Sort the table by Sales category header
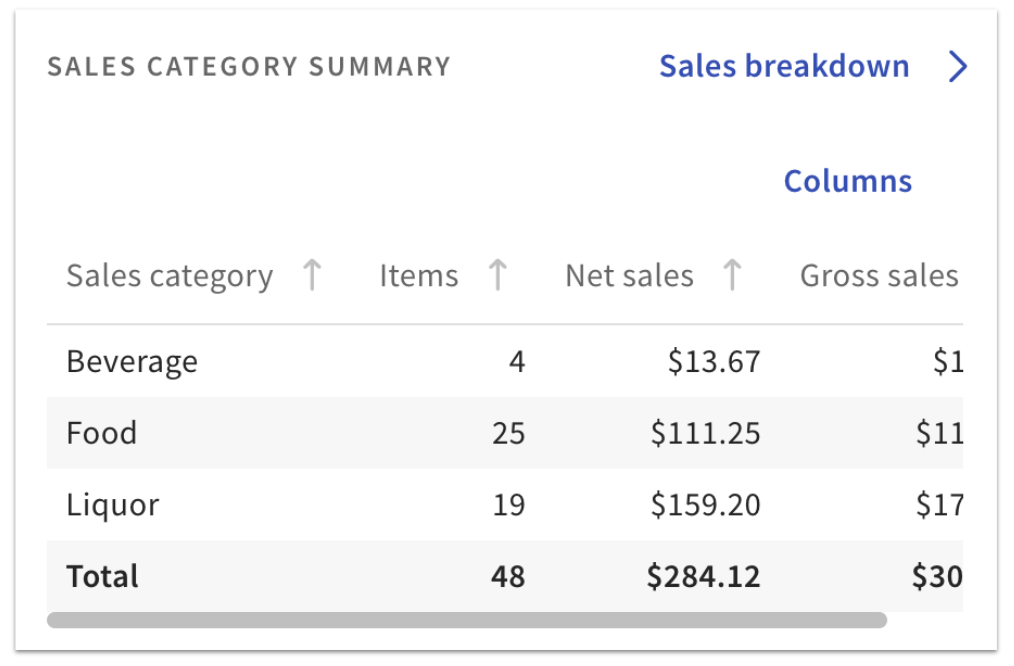 pyautogui.click(x=169, y=275)
